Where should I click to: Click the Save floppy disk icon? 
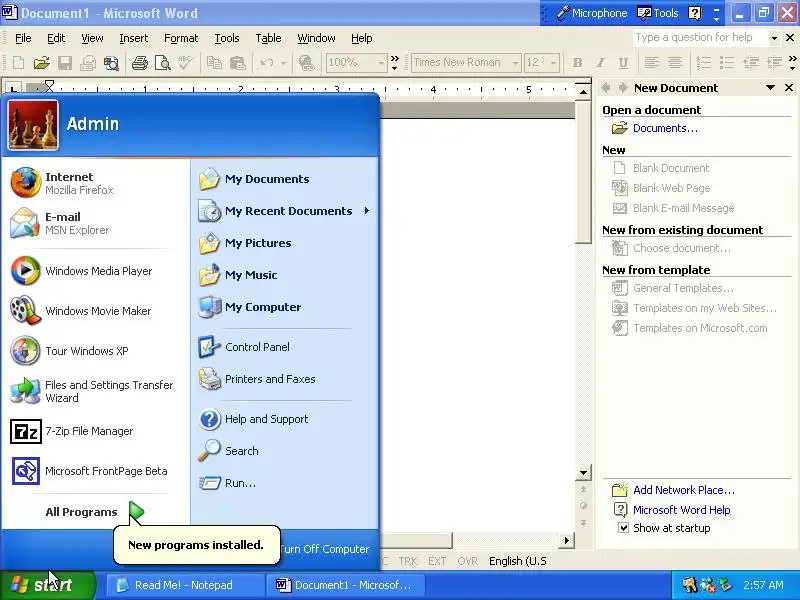(x=65, y=63)
